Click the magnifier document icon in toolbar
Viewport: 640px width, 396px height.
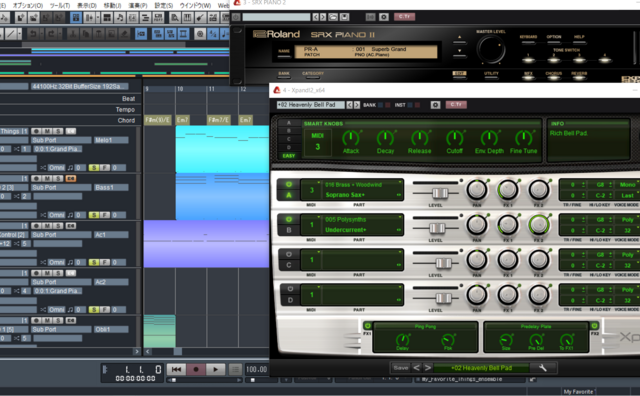click(x=175, y=18)
